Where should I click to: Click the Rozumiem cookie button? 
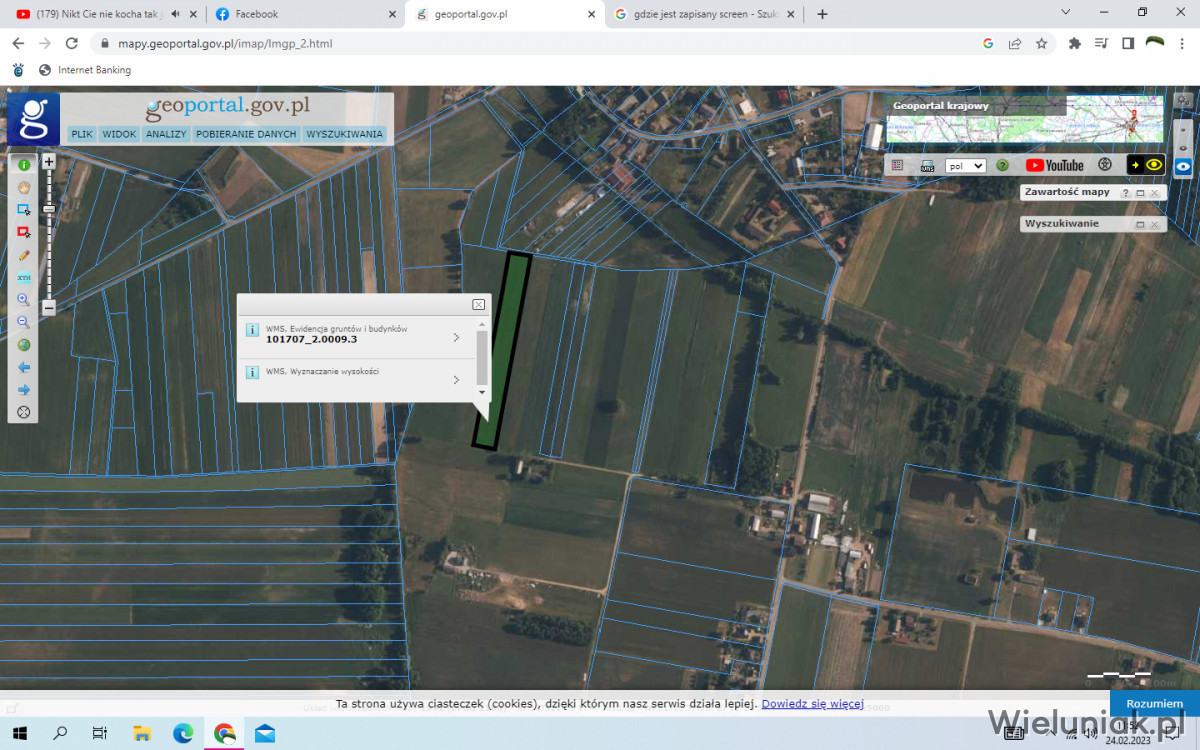(x=1153, y=704)
